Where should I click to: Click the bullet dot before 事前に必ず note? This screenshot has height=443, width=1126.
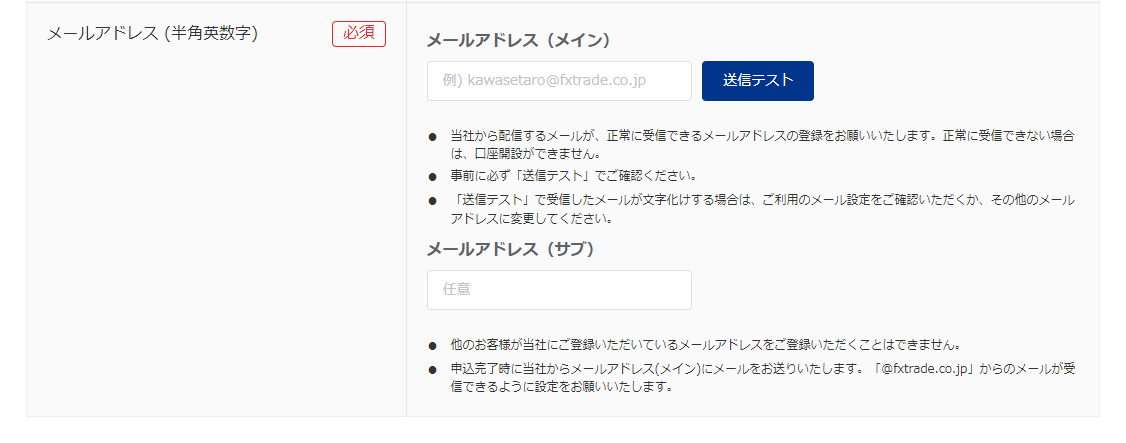(433, 177)
